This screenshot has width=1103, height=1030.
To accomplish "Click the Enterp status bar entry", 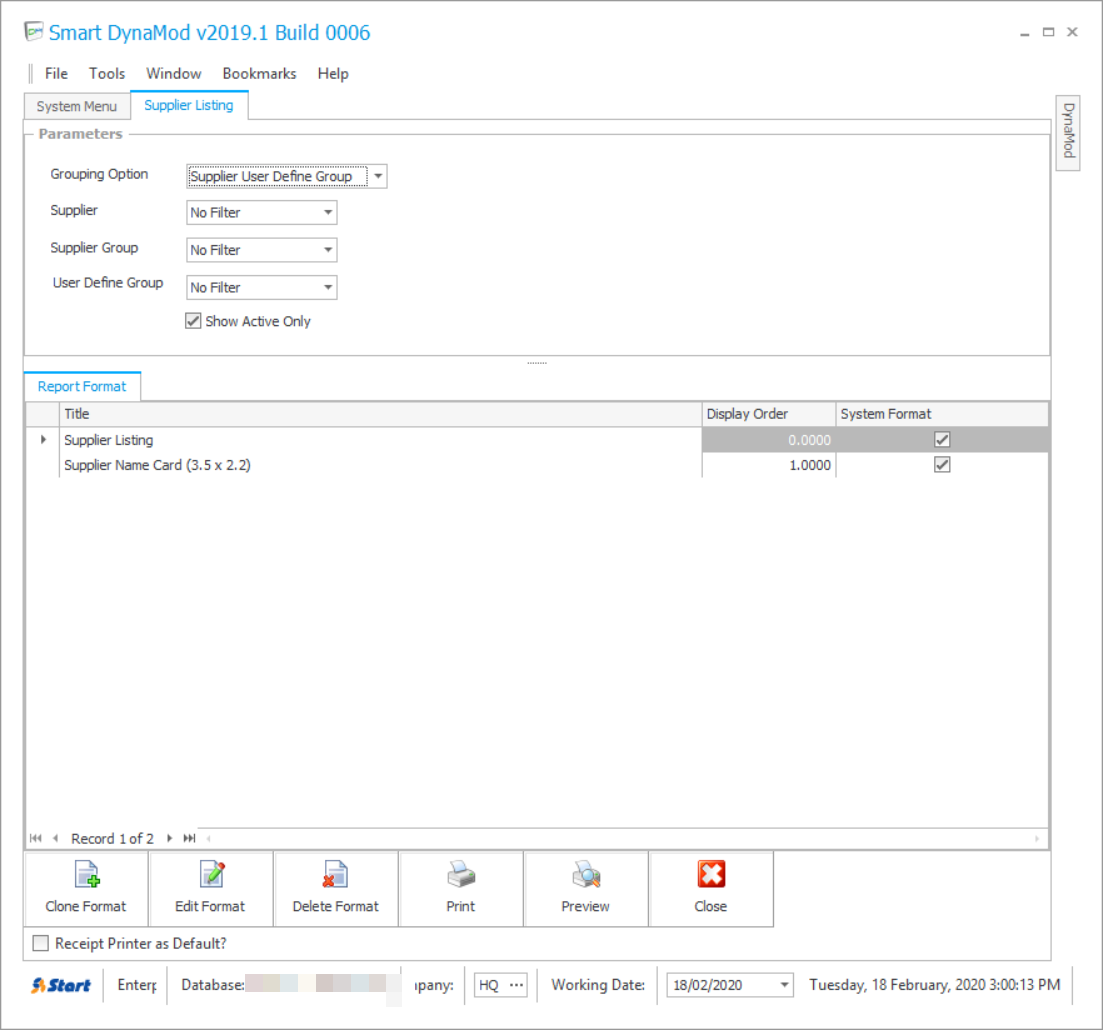I will click(136, 984).
